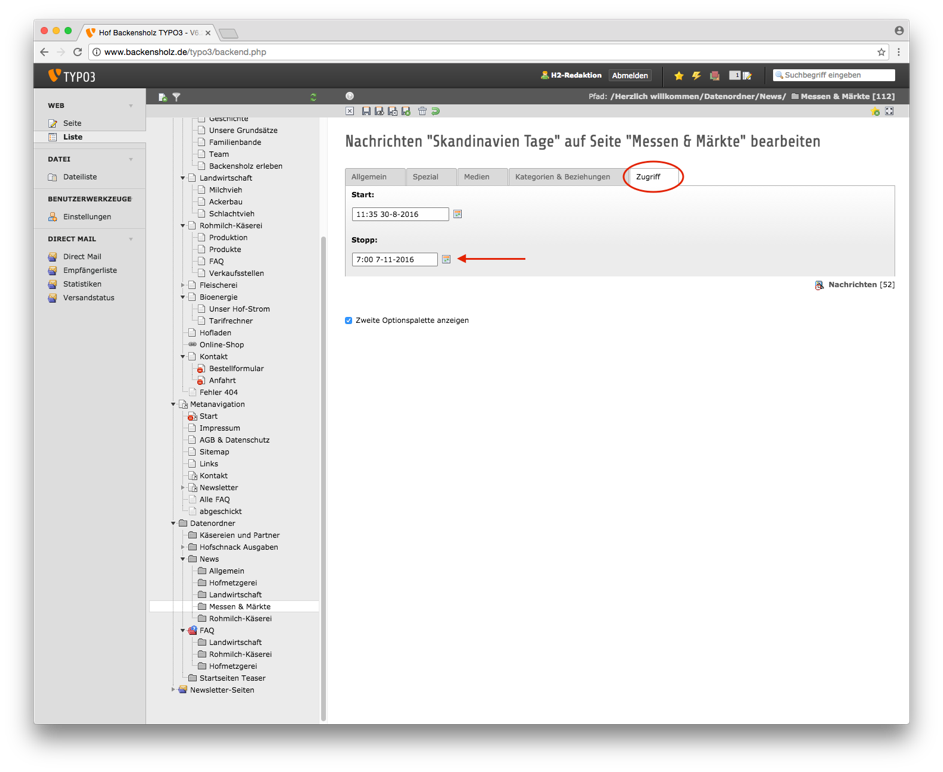The width and height of the screenshot is (943, 772).
Task: Open Dateiliste module in sidebar
Action: click(x=80, y=177)
